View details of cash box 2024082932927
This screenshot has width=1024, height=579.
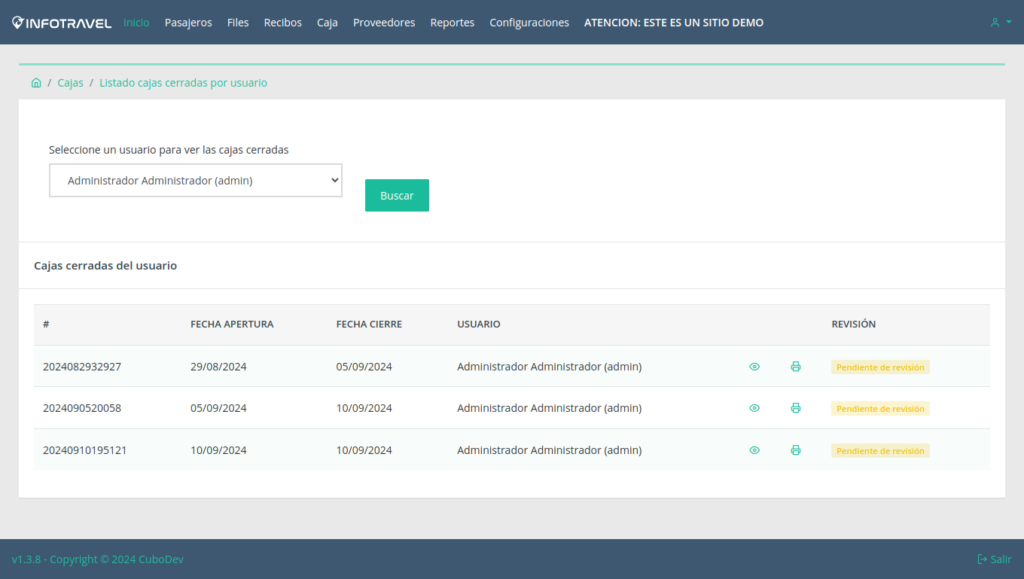[754, 367]
